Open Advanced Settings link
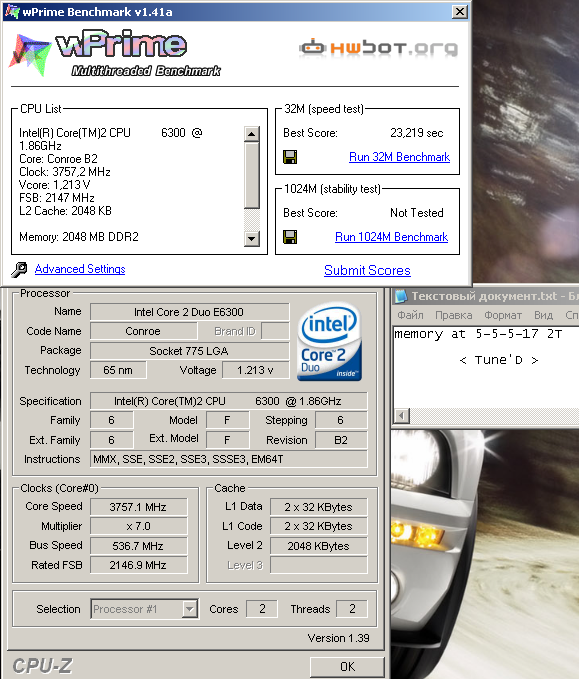Viewport: 579px width, 679px height. point(80,269)
